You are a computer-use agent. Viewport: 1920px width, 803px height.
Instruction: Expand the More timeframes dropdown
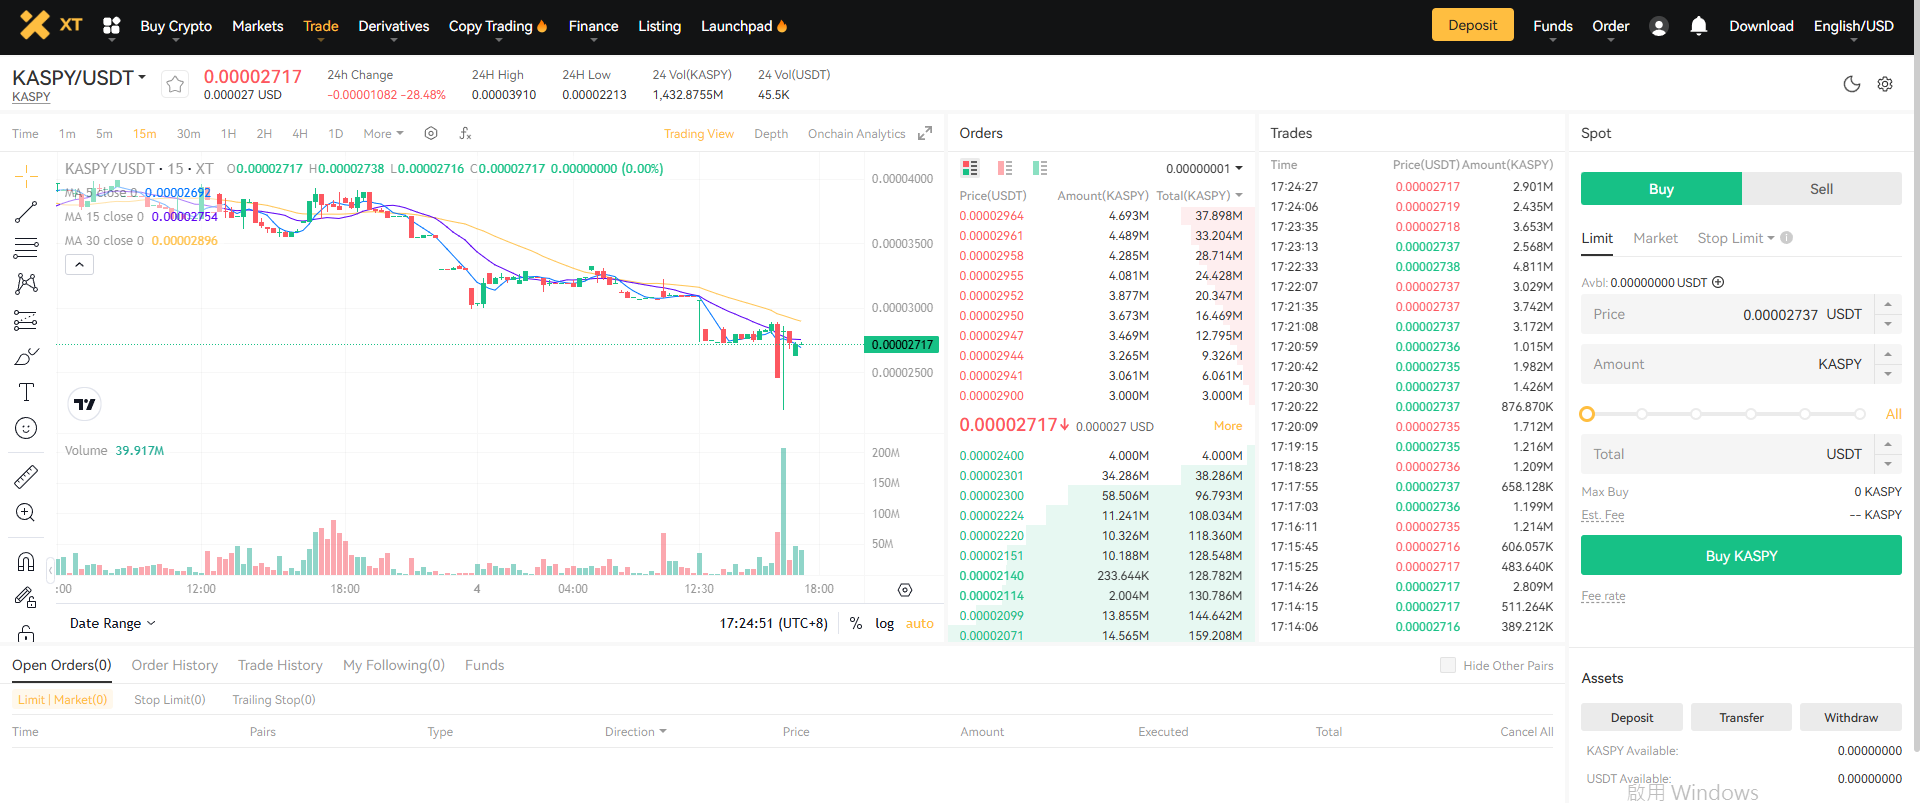pos(384,134)
